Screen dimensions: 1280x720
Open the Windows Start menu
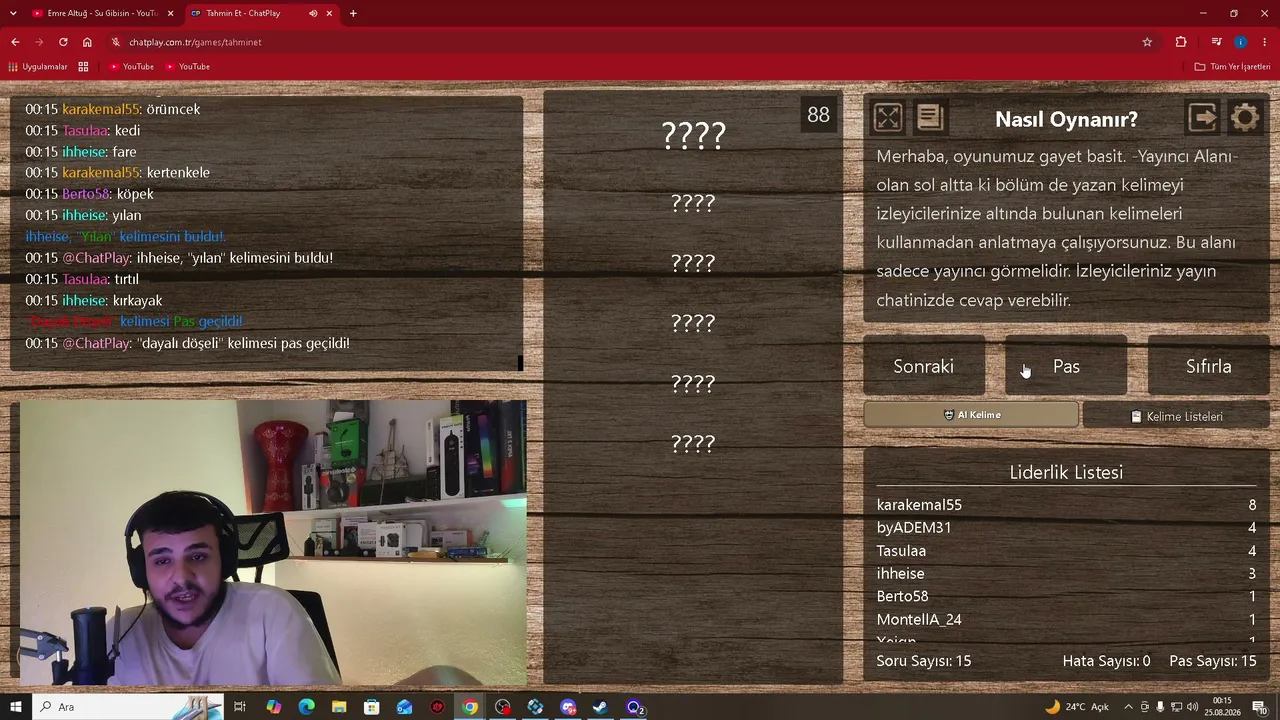coord(15,707)
